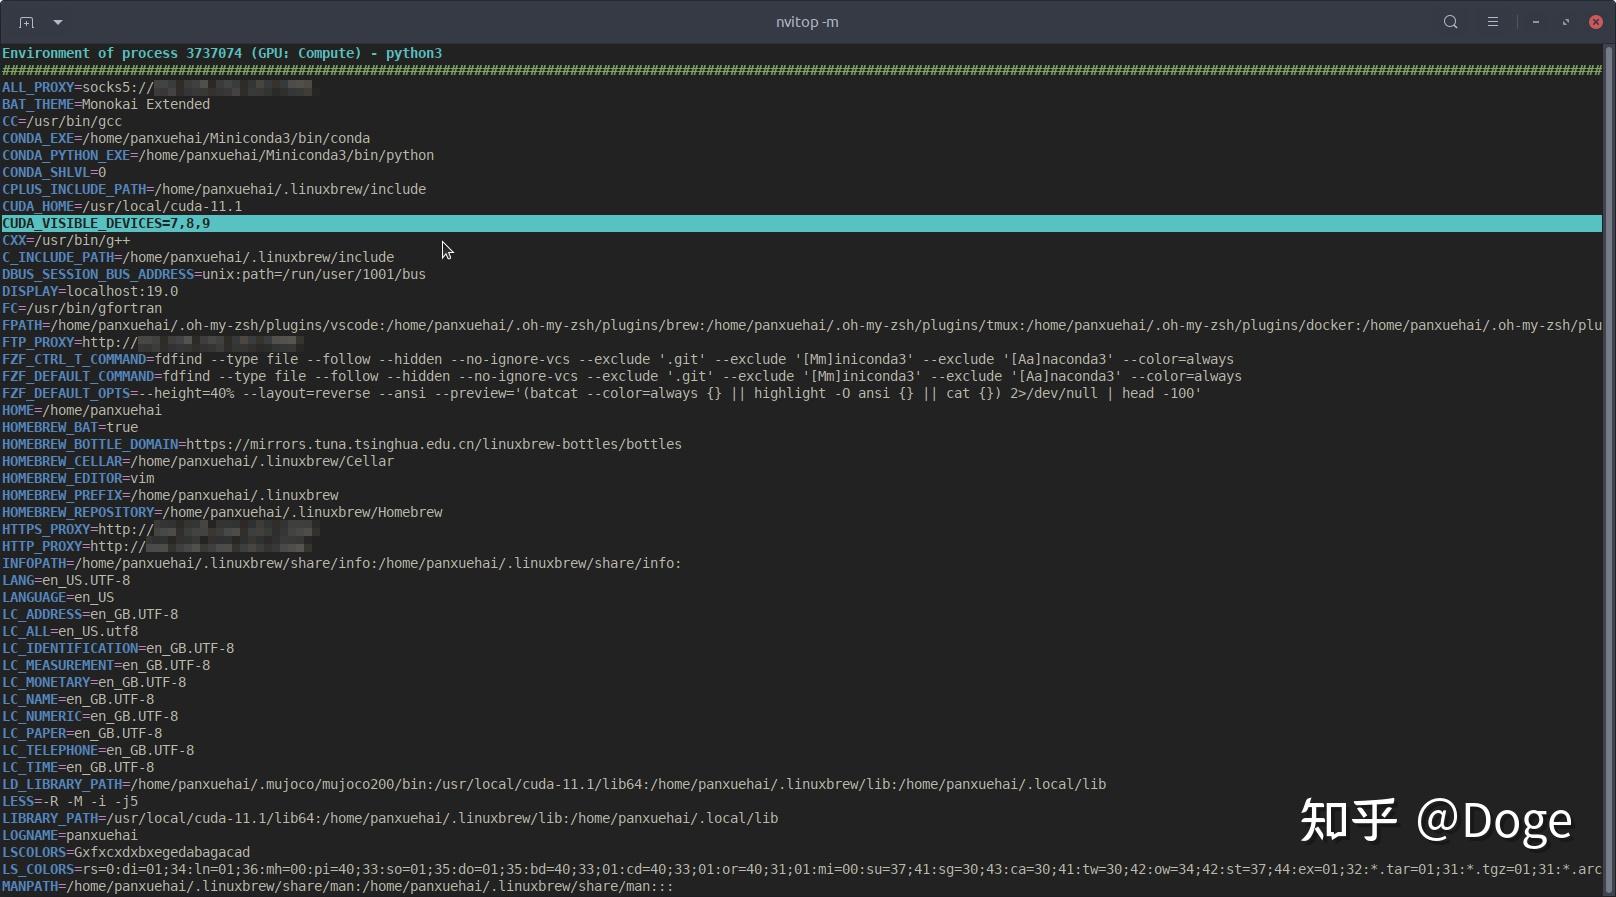Select the LIBRARY_PATH cuda lib64 line
Image resolution: width=1616 pixels, height=897 pixels.
click(390, 818)
